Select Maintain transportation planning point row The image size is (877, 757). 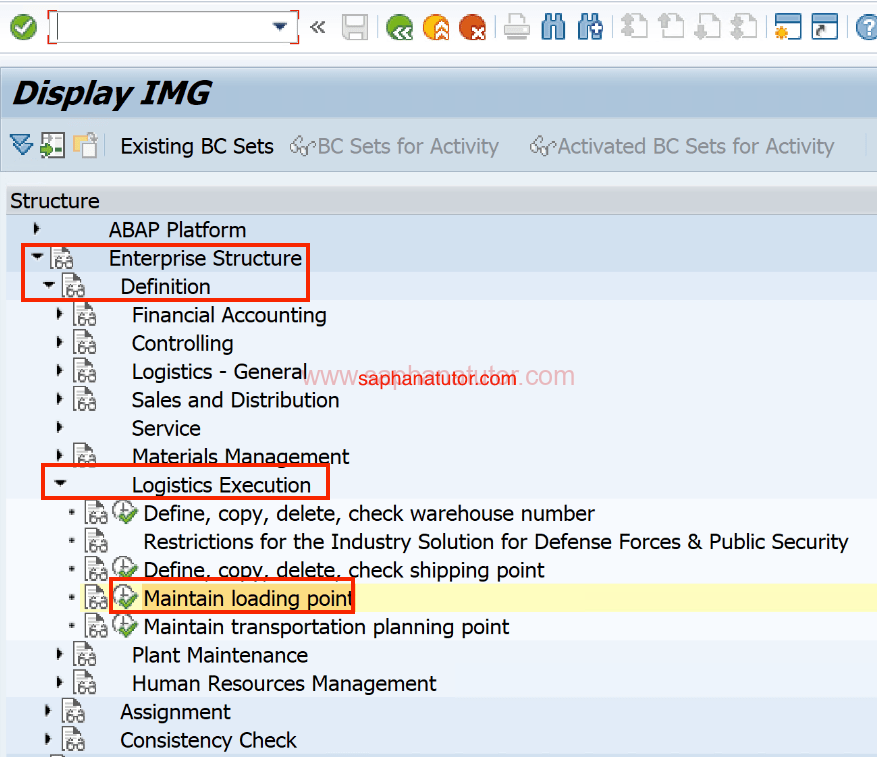pyautogui.click(x=326, y=627)
